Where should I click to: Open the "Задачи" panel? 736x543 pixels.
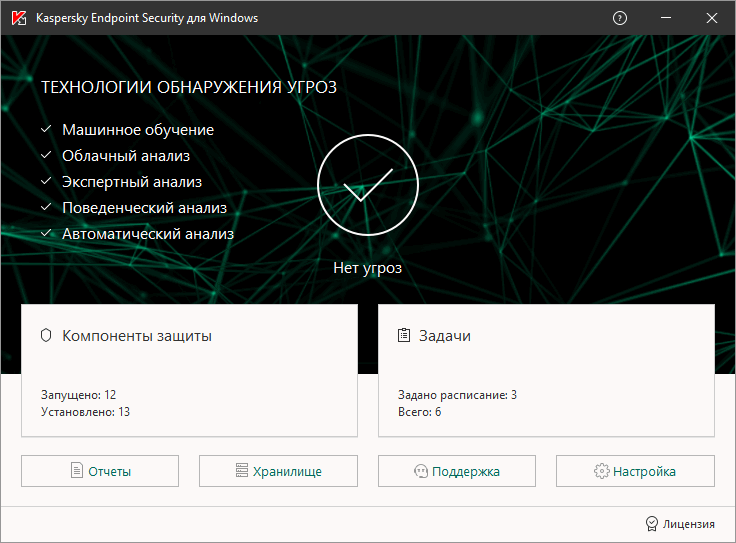pyautogui.click(x=546, y=370)
